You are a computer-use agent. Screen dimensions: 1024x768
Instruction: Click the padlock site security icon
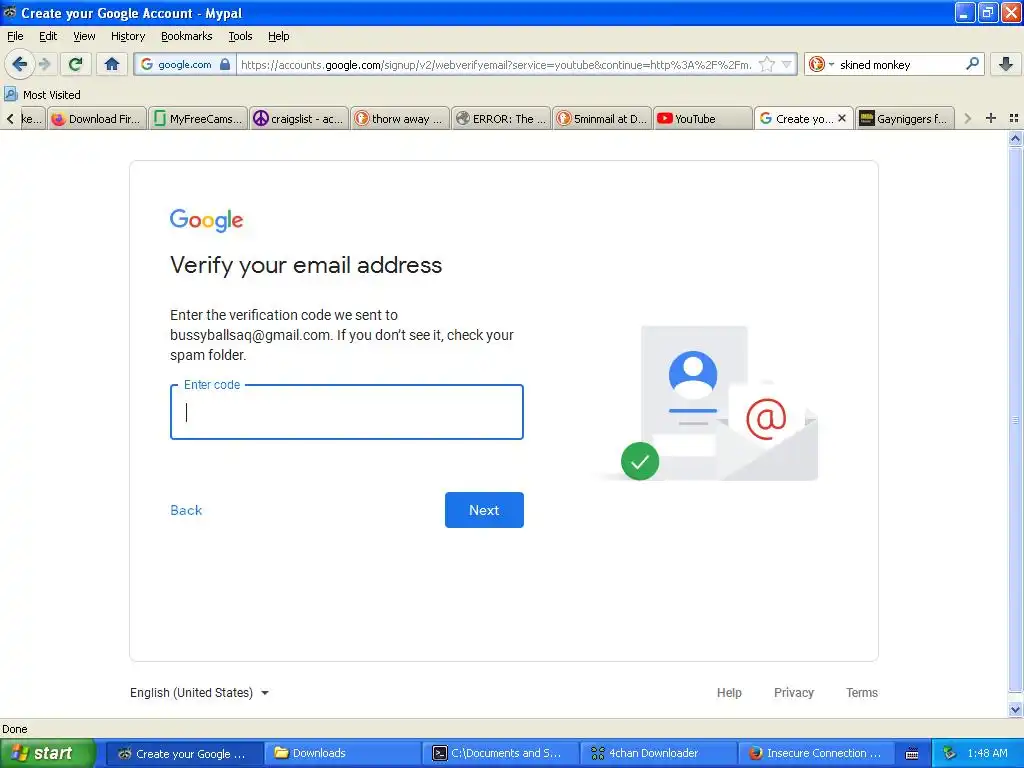pyautogui.click(x=225, y=64)
